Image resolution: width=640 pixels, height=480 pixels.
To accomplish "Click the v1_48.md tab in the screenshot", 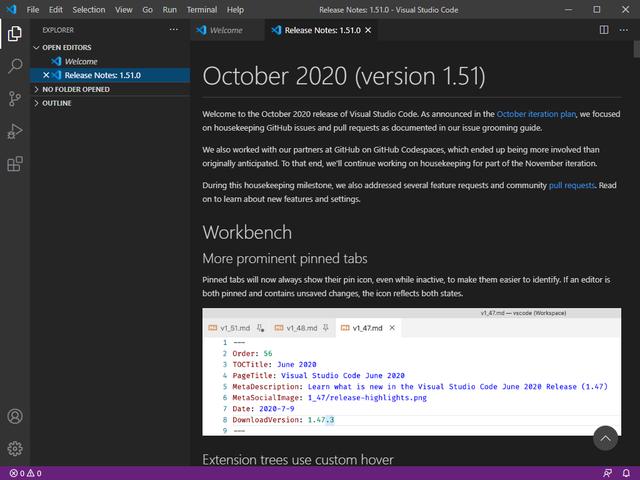I will (302, 328).
